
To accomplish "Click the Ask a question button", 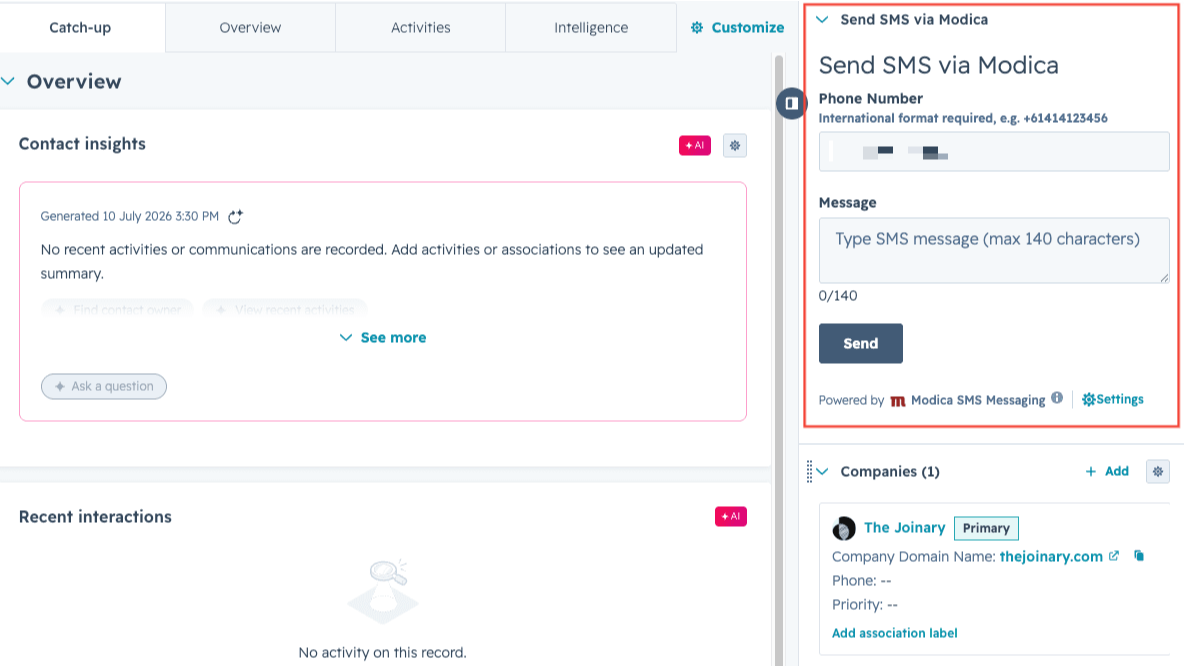I will (x=104, y=386).
